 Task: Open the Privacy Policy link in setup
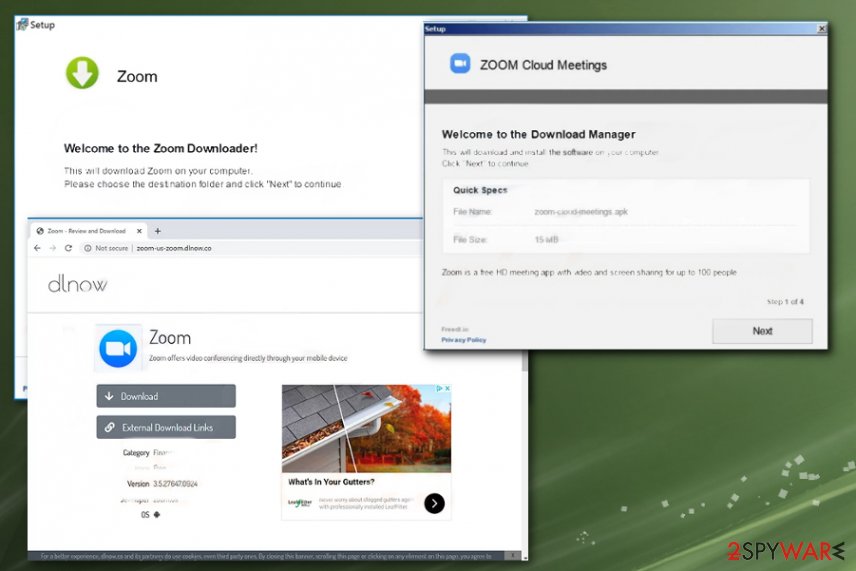(x=463, y=340)
